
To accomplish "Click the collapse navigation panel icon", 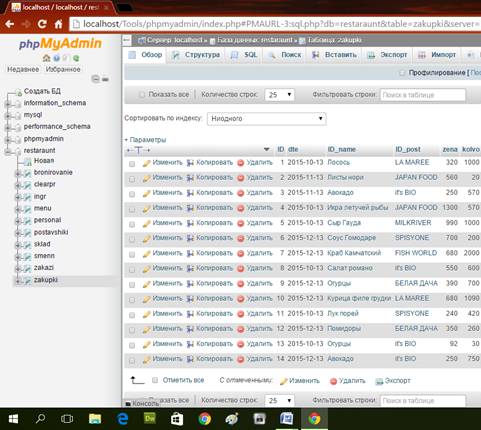I will coord(127,40).
